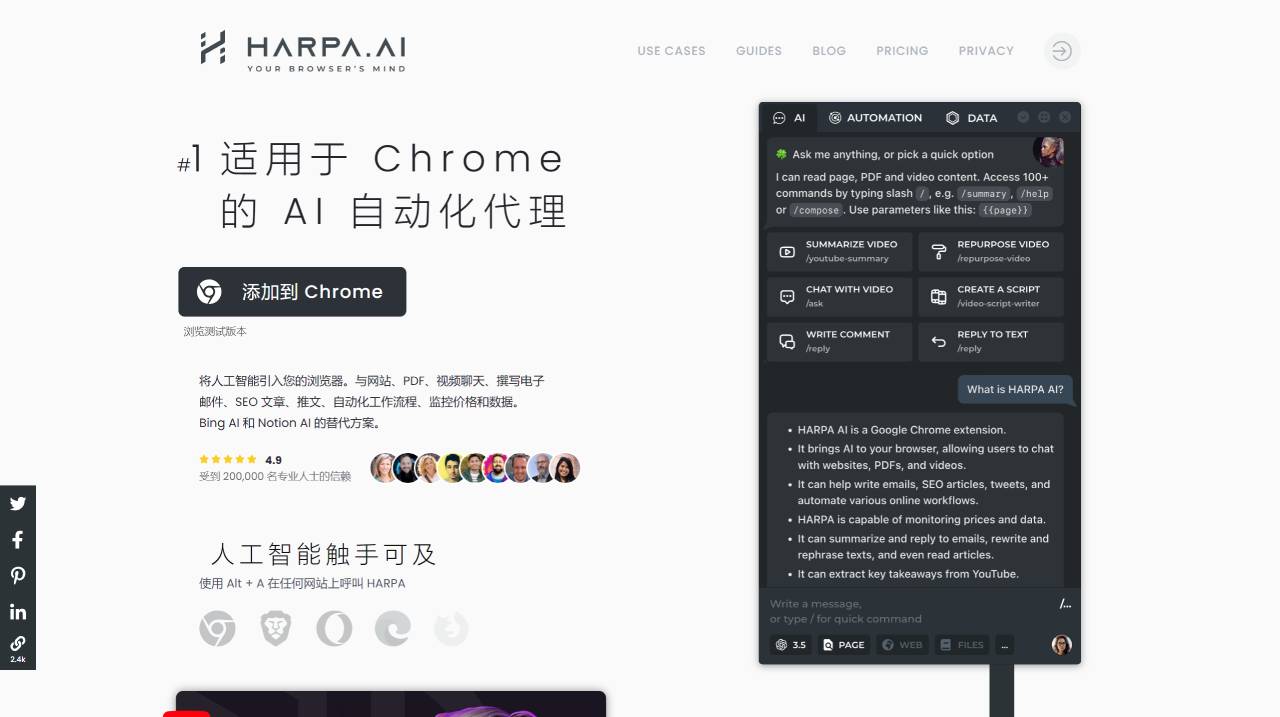Click the 添加到 Chrome button
The height and width of the screenshot is (717, 1280).
292,291
